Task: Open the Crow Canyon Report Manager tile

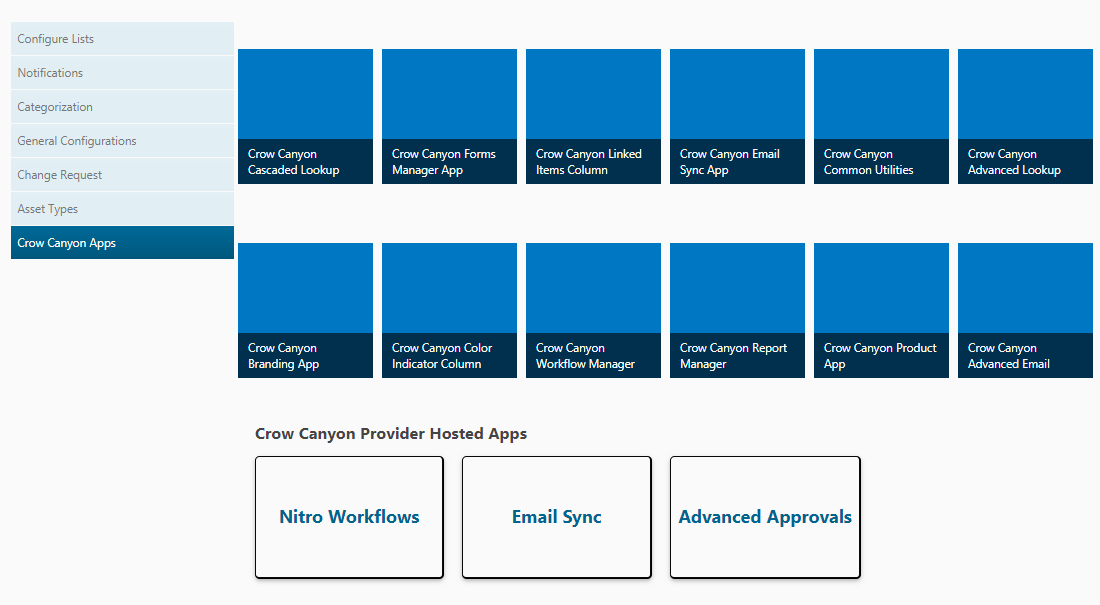Action: pyautogui.click(x=737, y=310)
